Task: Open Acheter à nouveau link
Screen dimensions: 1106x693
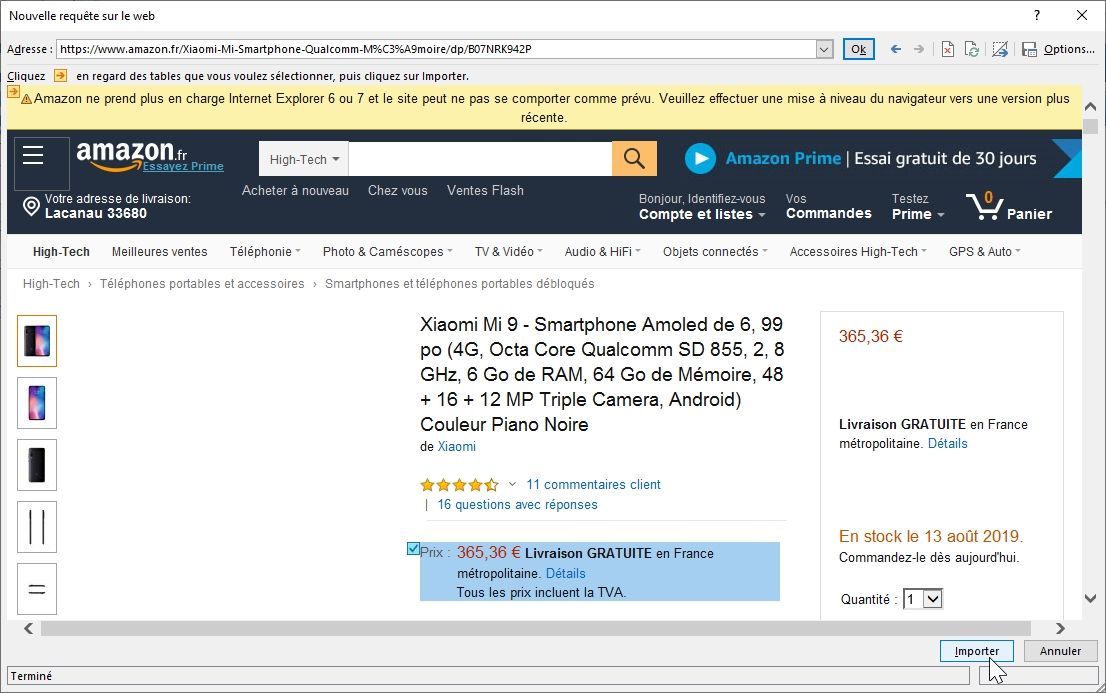Action: pyautogui.click(x=295, y=191)
